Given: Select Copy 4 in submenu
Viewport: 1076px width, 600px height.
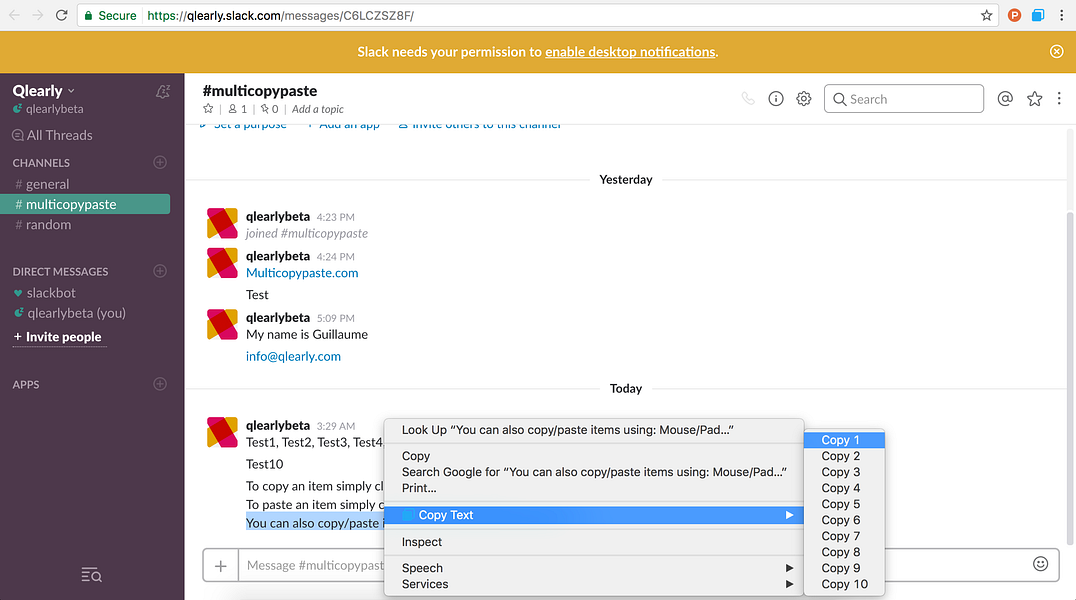Looking at the screenshot, I should click(844, 488).
